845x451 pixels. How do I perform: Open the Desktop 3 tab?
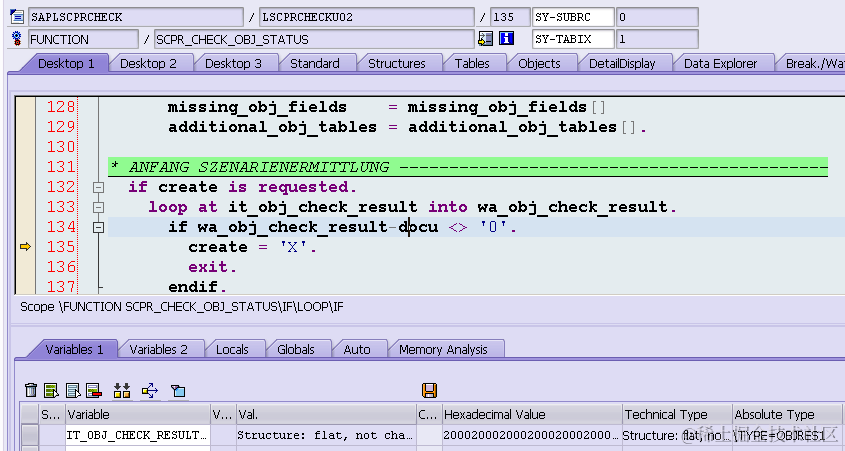pyautogui.click(x=233, y=64)
